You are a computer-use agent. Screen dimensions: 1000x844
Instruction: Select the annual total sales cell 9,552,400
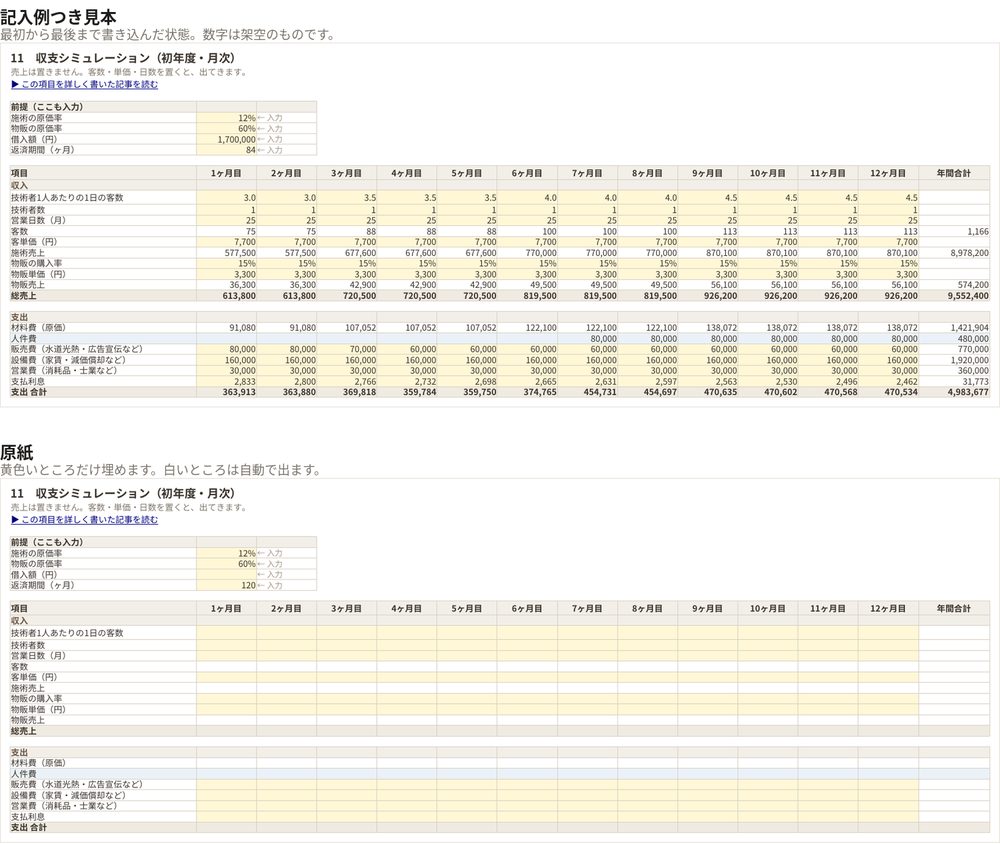955,296
